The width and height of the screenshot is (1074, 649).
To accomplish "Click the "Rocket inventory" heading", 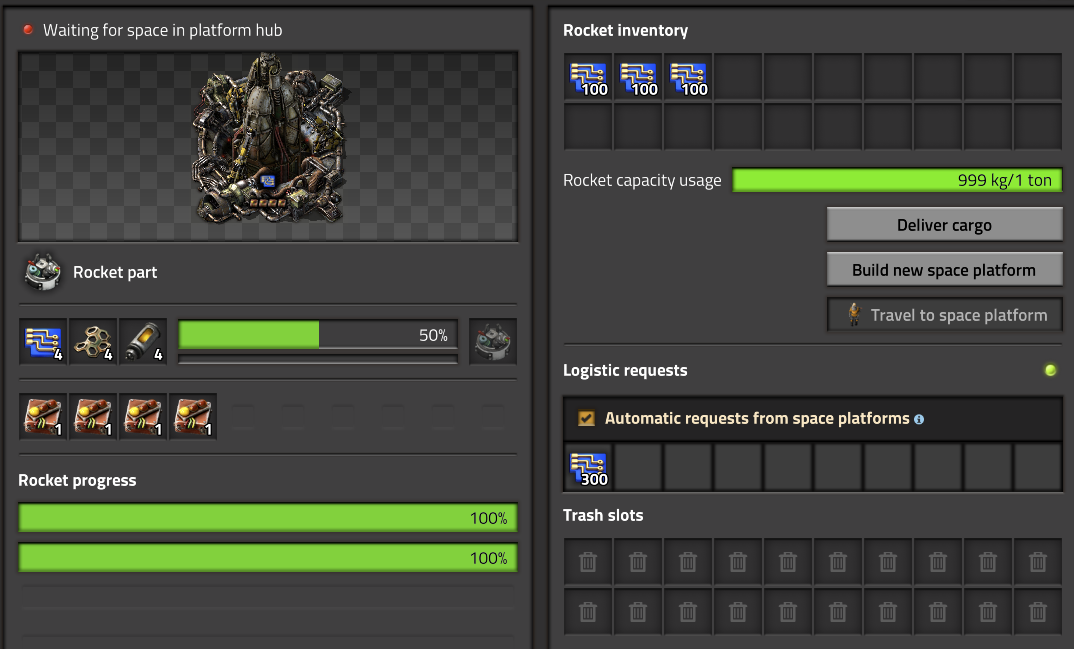I will [625, 30].
